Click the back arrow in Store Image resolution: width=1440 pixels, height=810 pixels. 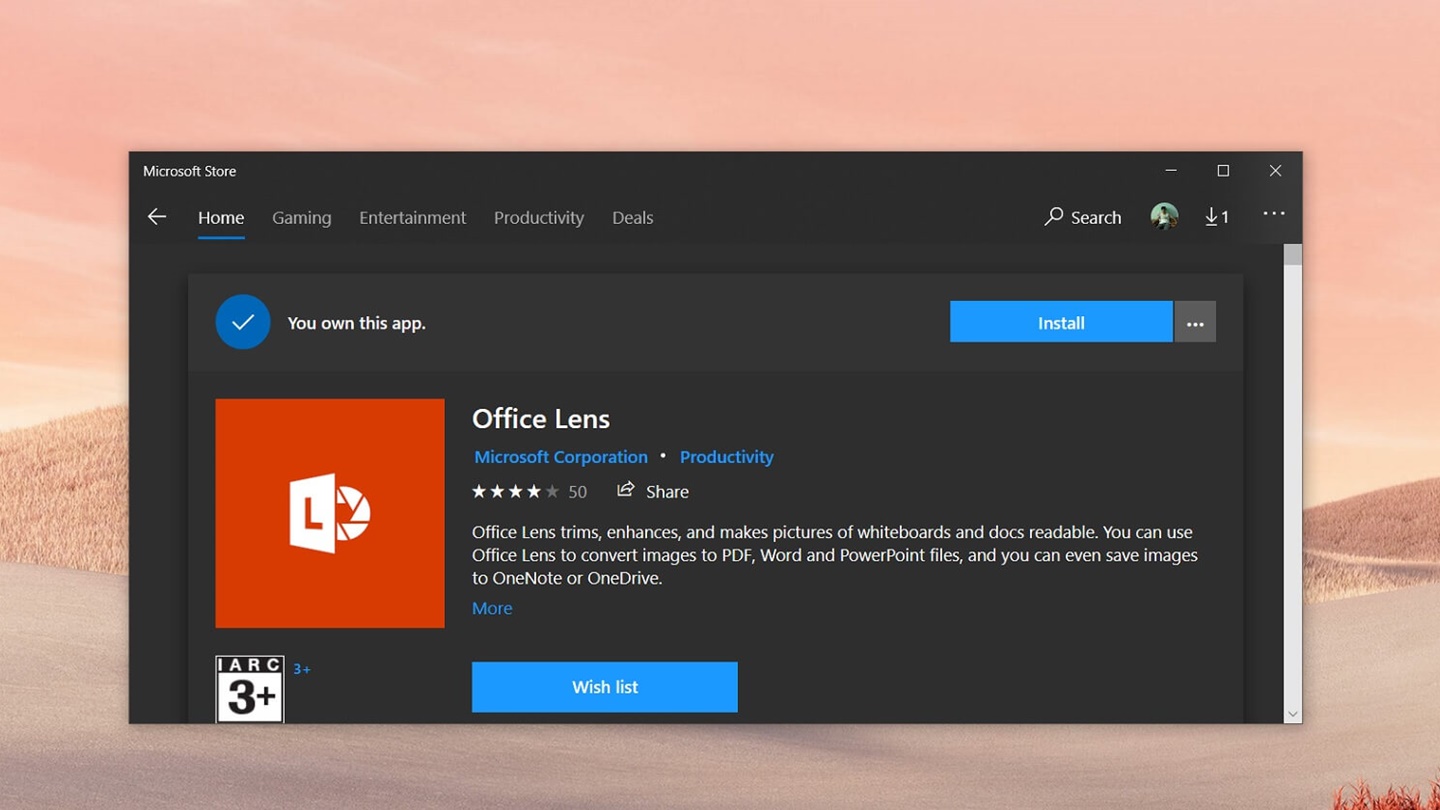[157, 217]
